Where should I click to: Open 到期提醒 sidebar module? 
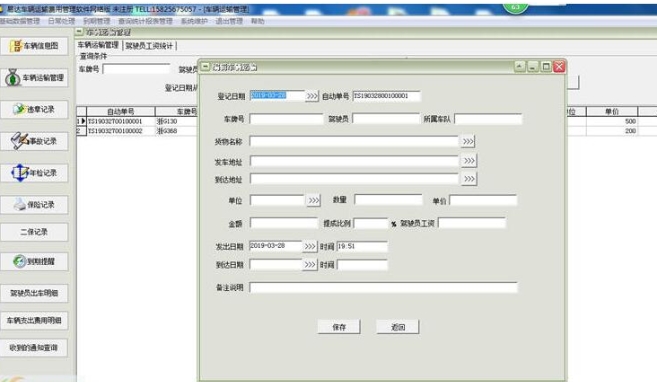click(x=34, y=261)
